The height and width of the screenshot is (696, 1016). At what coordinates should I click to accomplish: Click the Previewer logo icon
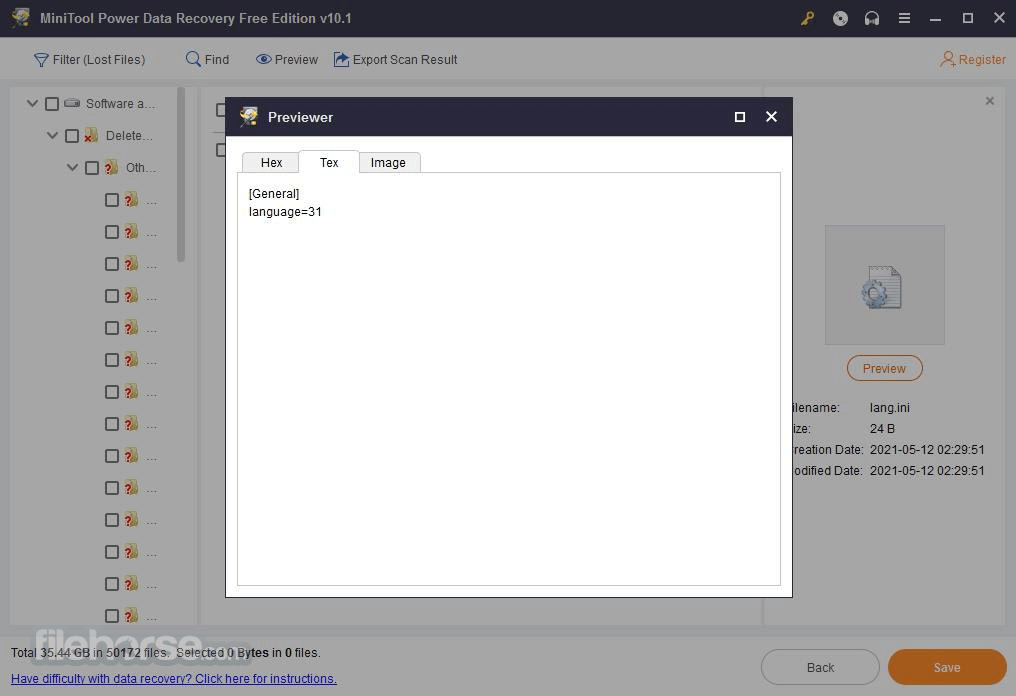pyautogui.click(x=249, y=117)
